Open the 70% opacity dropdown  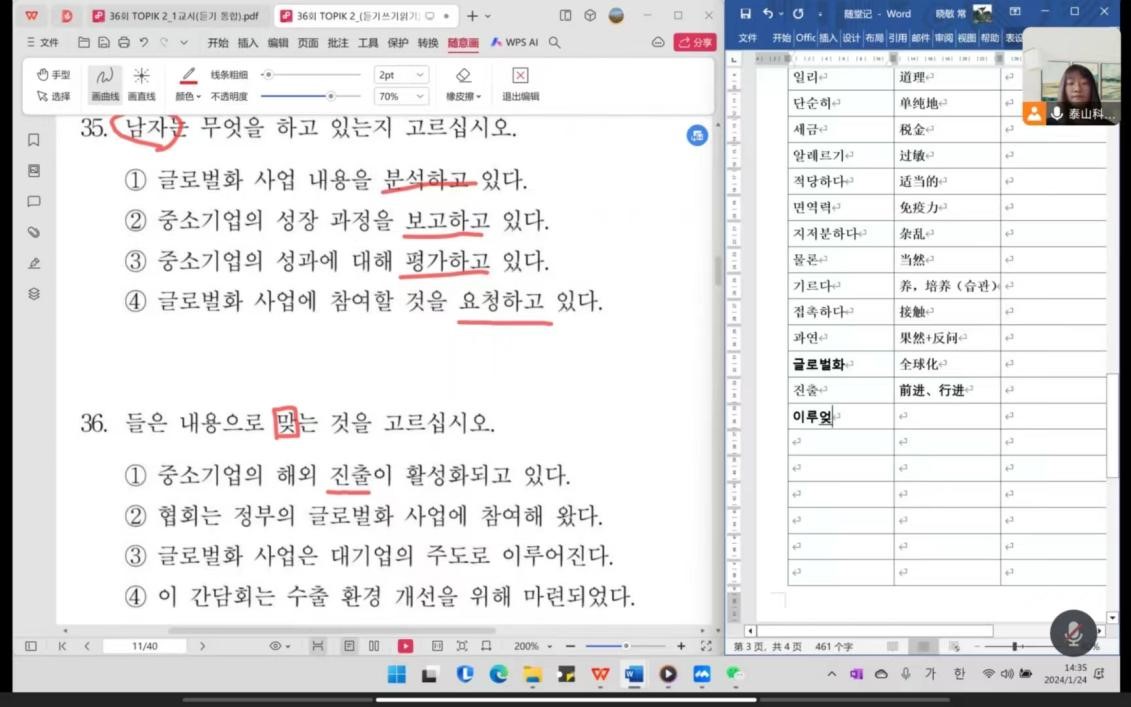[x=401, y=96]
